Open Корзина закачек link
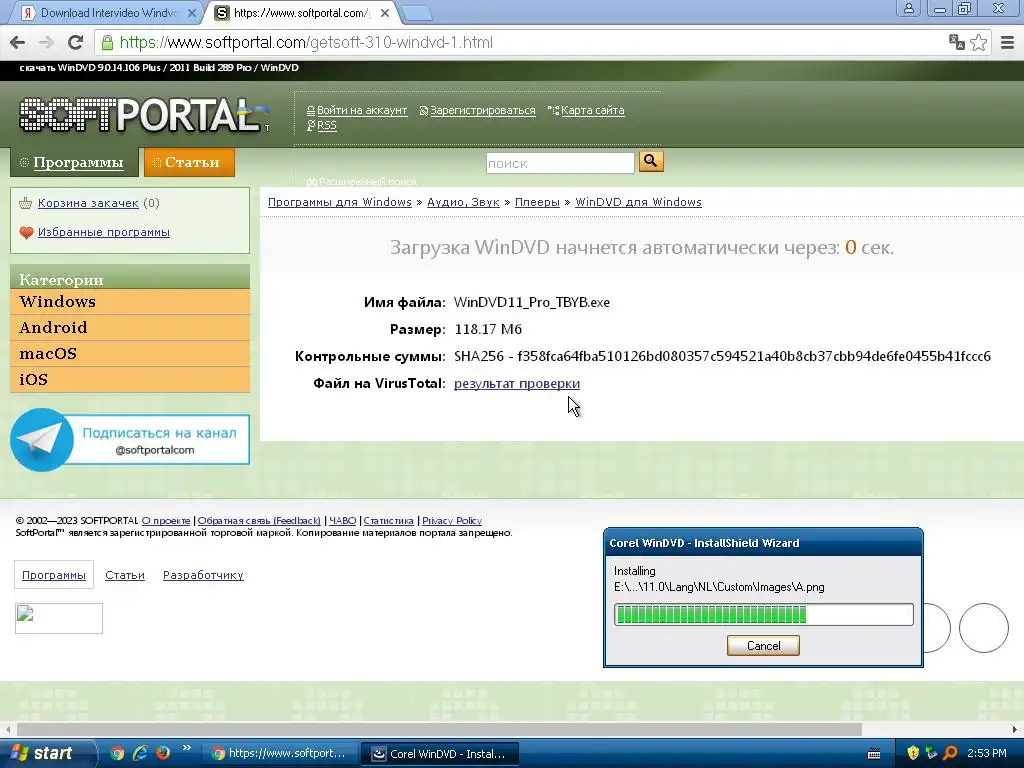 [x=88, y=203]
